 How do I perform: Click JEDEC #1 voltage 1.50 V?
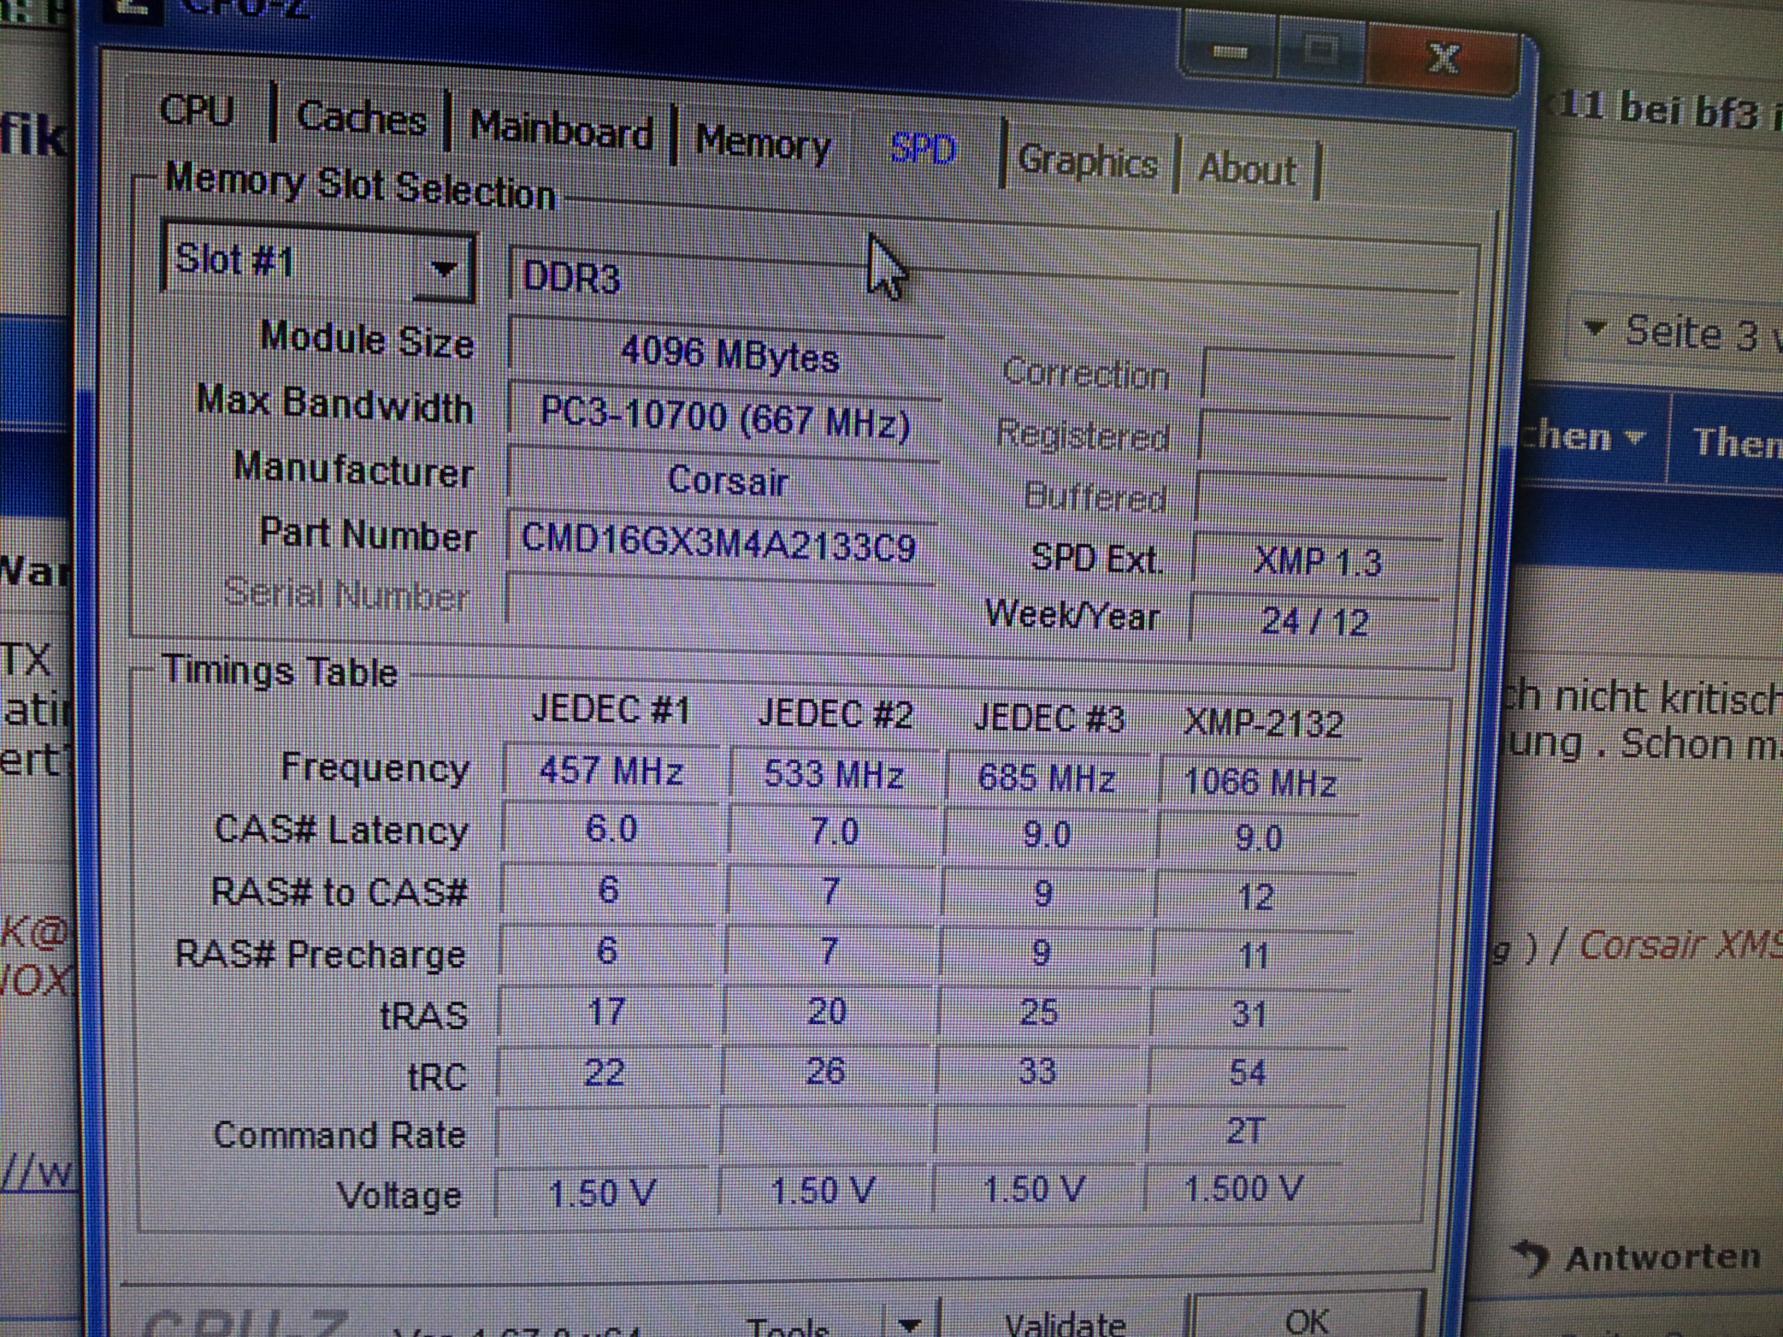click(602, 1193)
